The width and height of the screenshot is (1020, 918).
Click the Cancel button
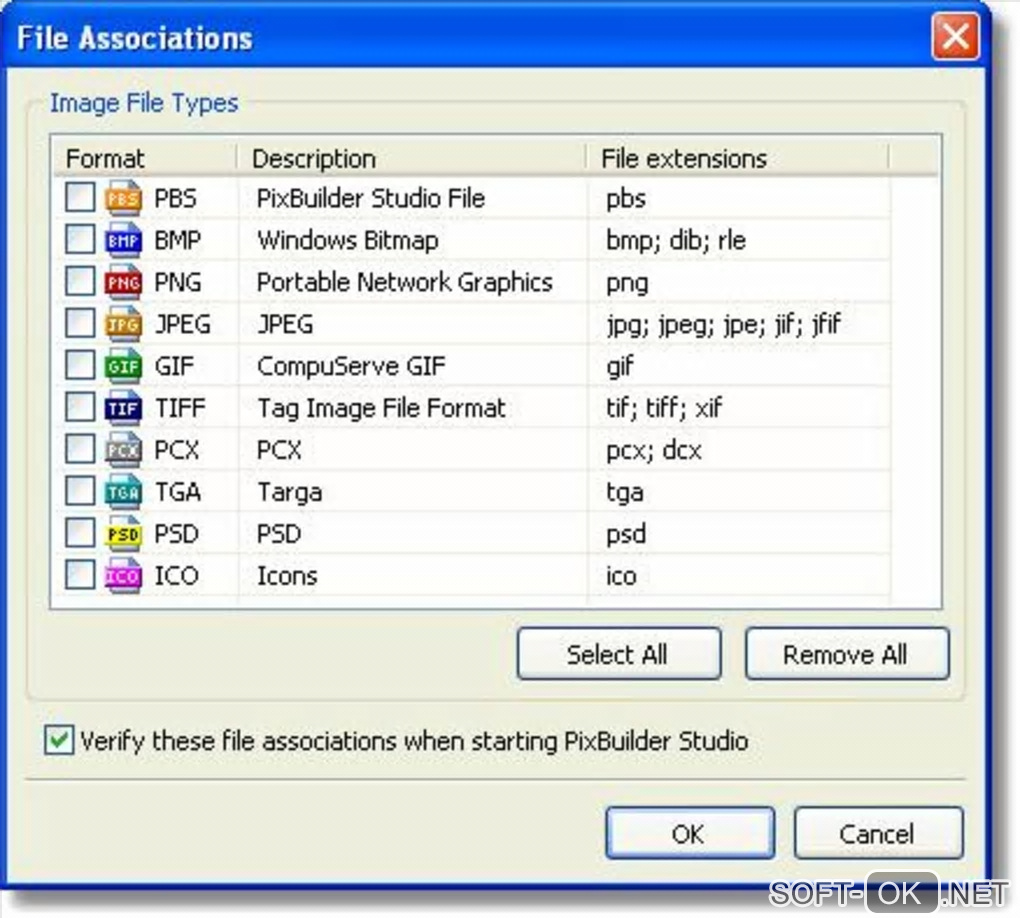click(878, 833)
